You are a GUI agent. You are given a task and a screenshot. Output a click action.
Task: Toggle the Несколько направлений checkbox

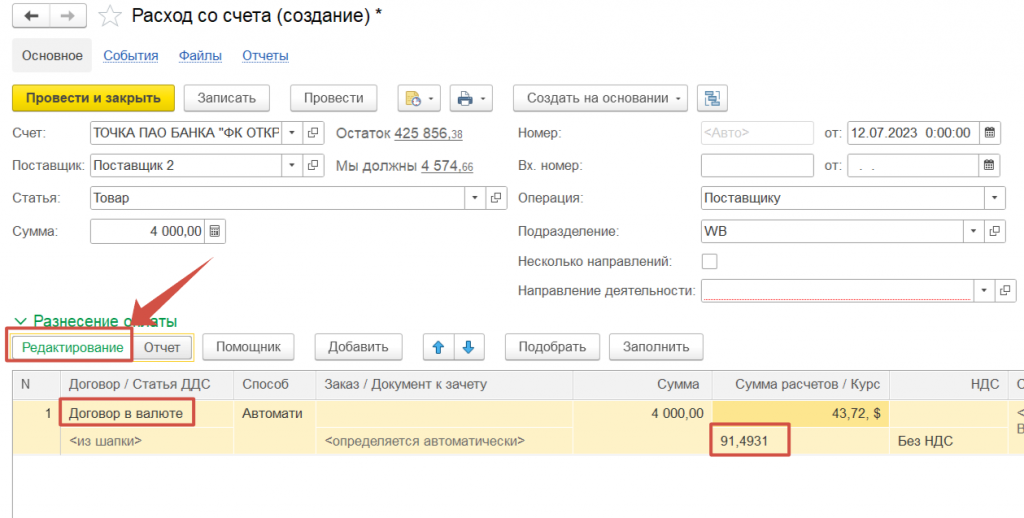point(710,261)
